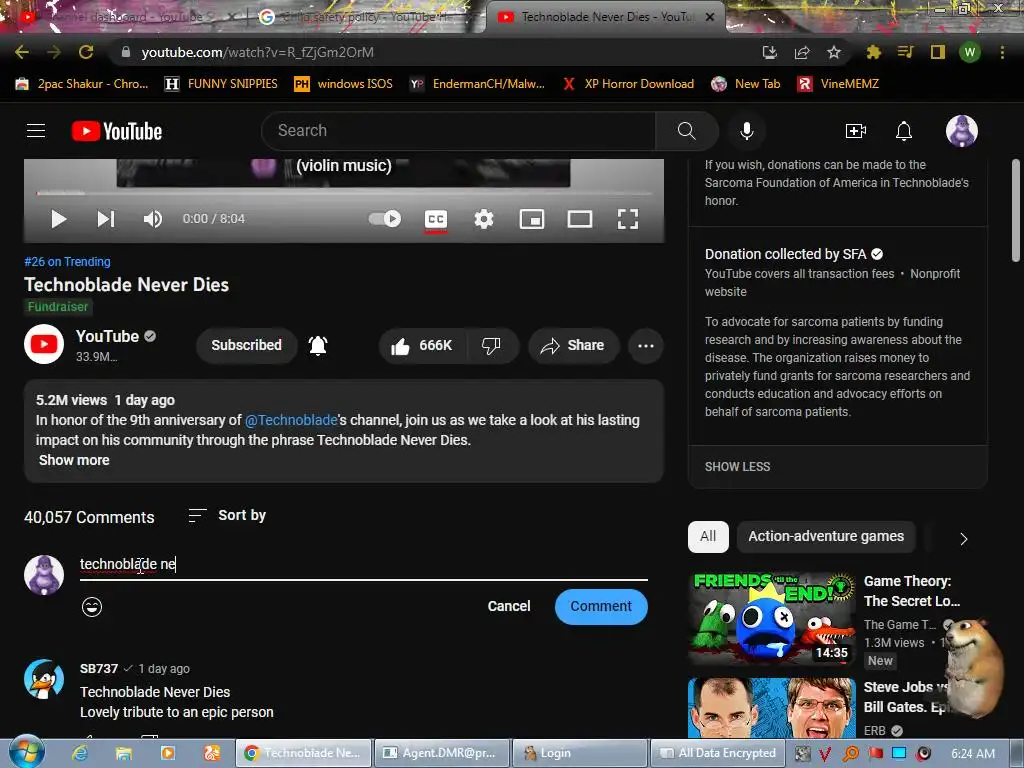Click the Subscribed button
Viewport: 1024px width, 768px height.
pos(246,345)
